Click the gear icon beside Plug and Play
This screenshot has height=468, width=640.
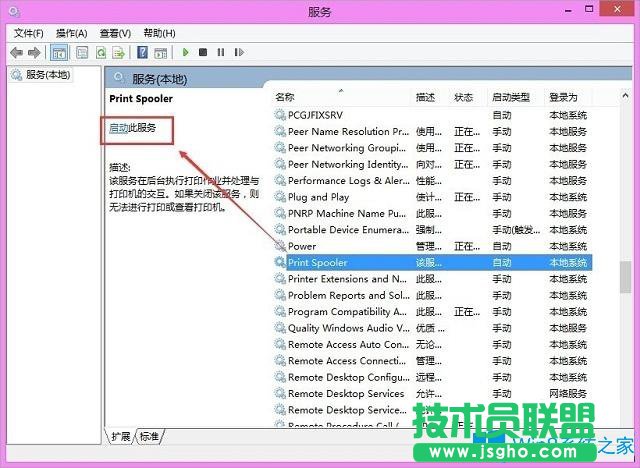(x=280, y=197)
